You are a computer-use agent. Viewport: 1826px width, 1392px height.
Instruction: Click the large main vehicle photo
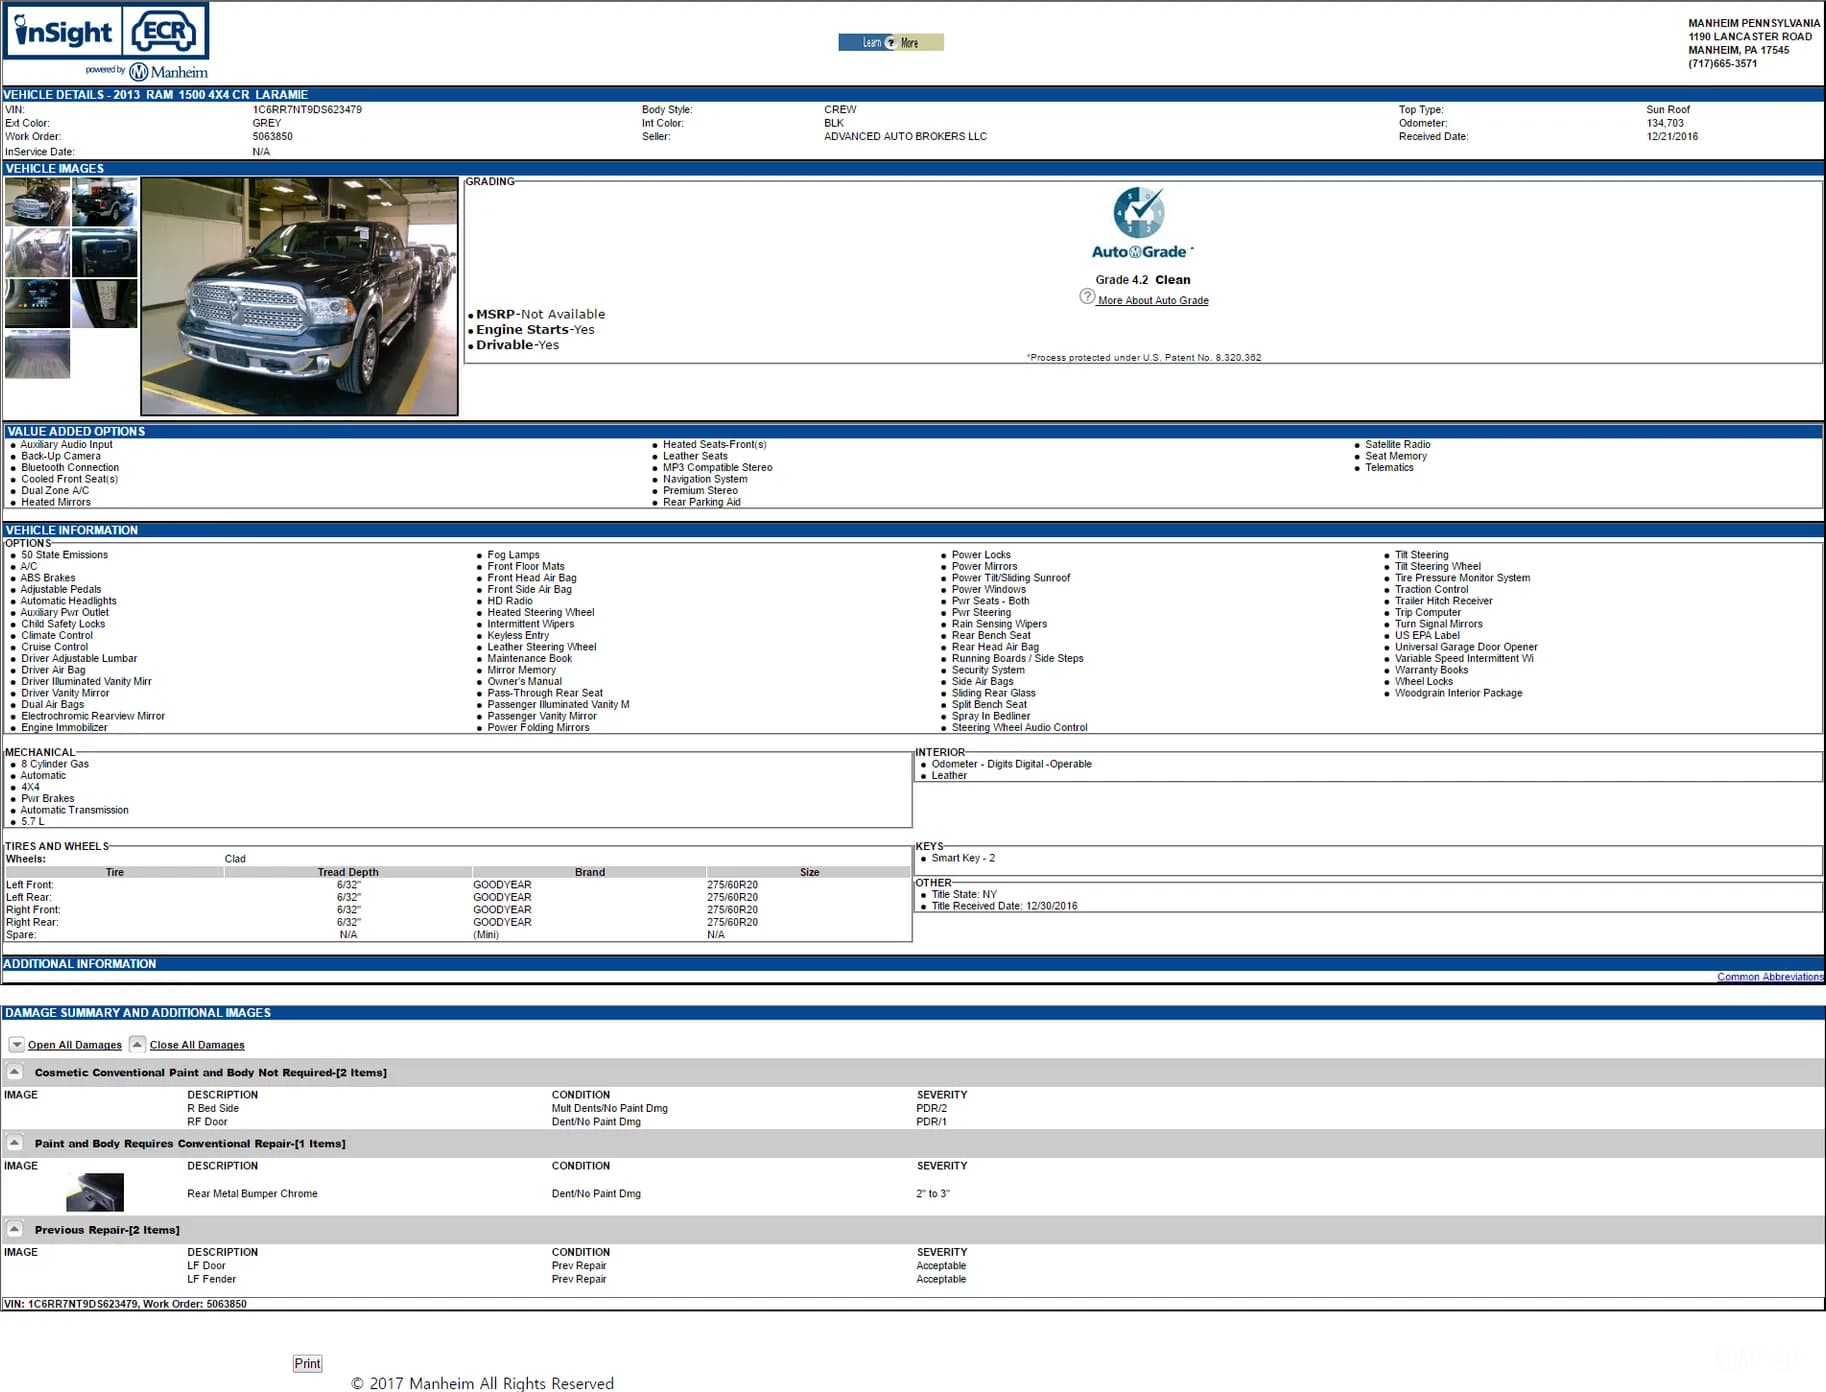tap(300, 296)
